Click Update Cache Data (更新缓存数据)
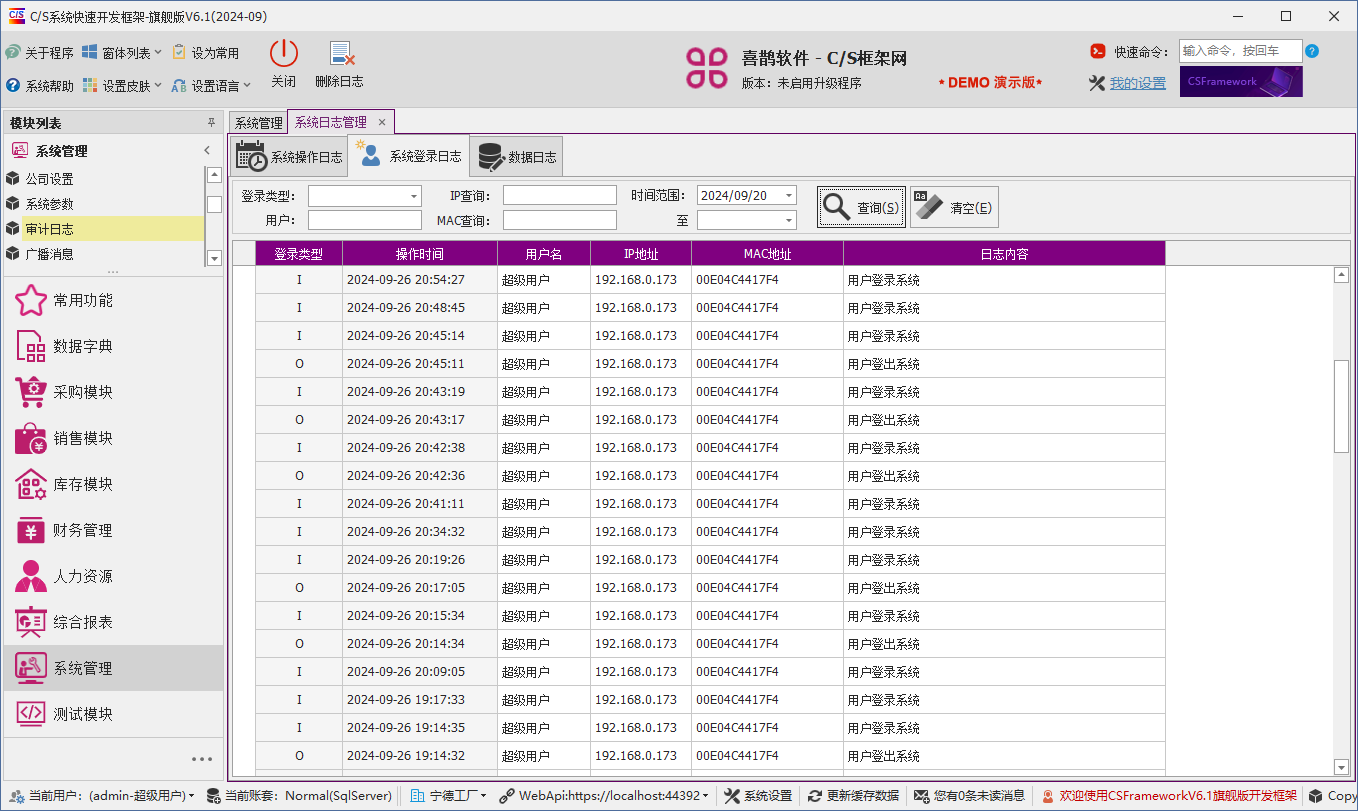1358x811 pixels. point(853,796)
